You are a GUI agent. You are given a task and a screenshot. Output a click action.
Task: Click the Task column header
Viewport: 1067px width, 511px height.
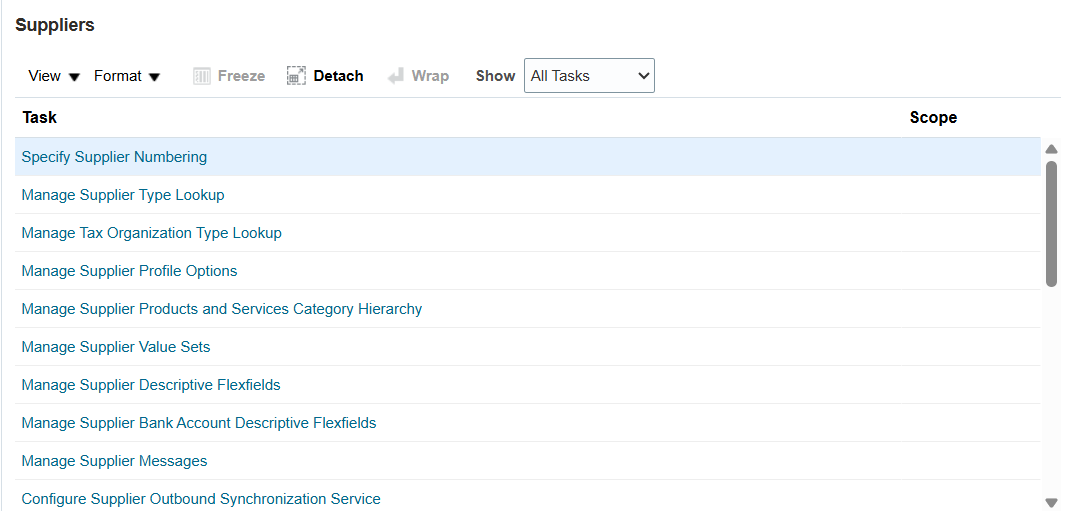point(40,118)
